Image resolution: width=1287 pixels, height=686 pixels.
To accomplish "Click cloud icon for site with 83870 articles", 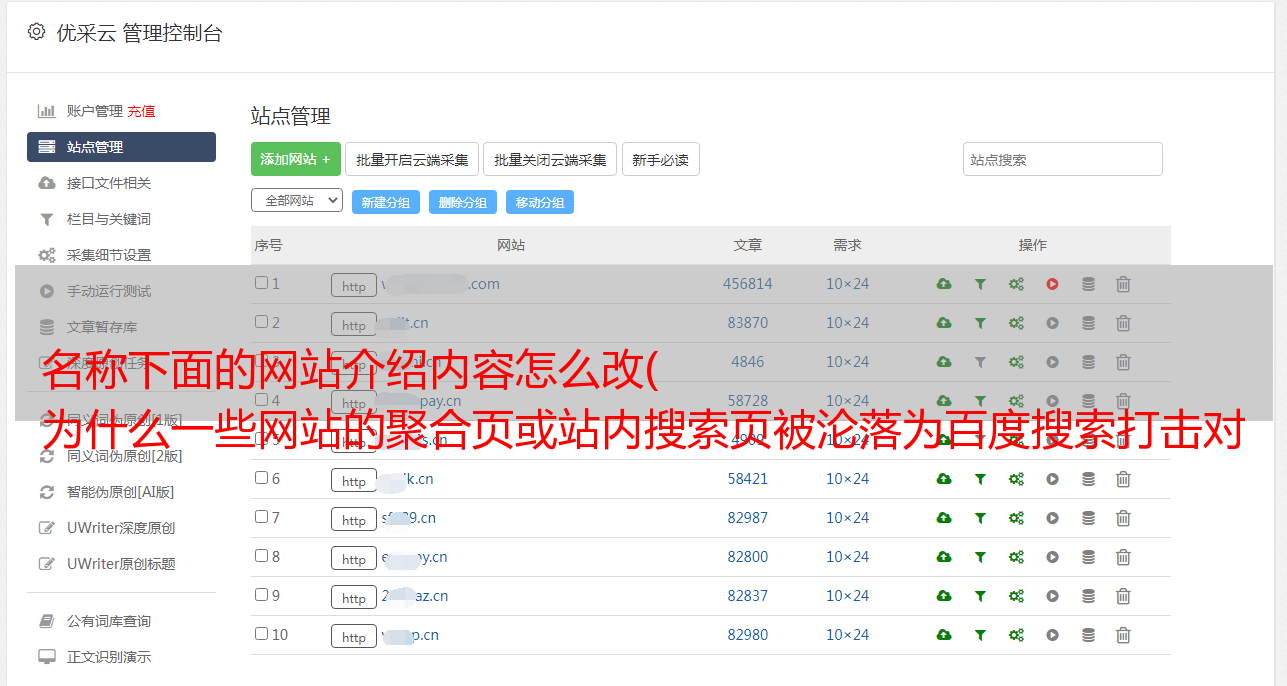I will pos(944,323).
